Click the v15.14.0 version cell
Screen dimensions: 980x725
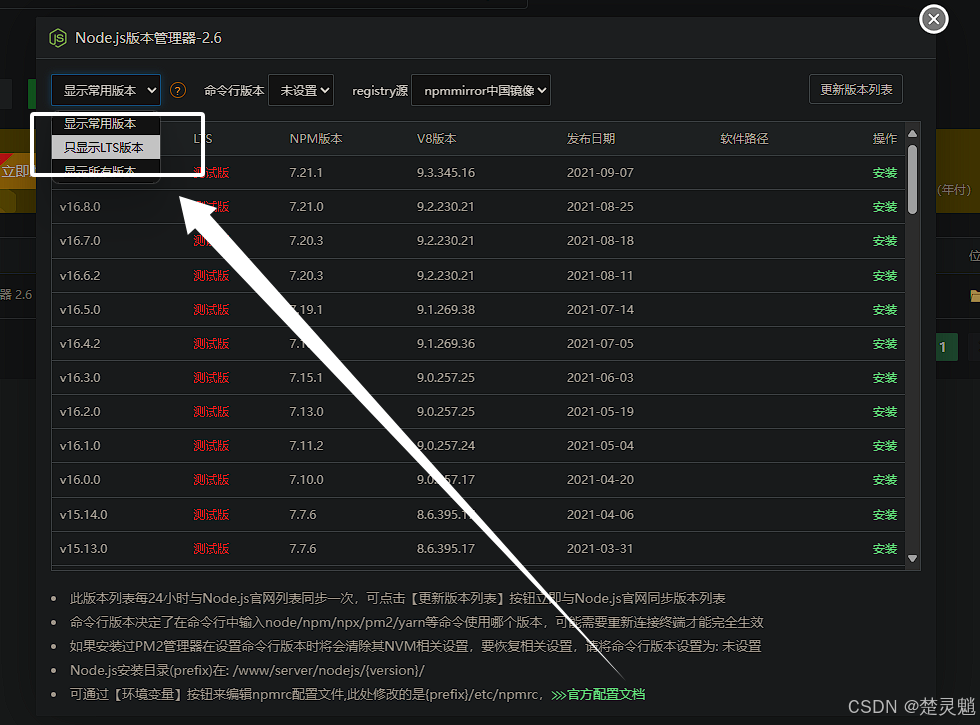83,515
